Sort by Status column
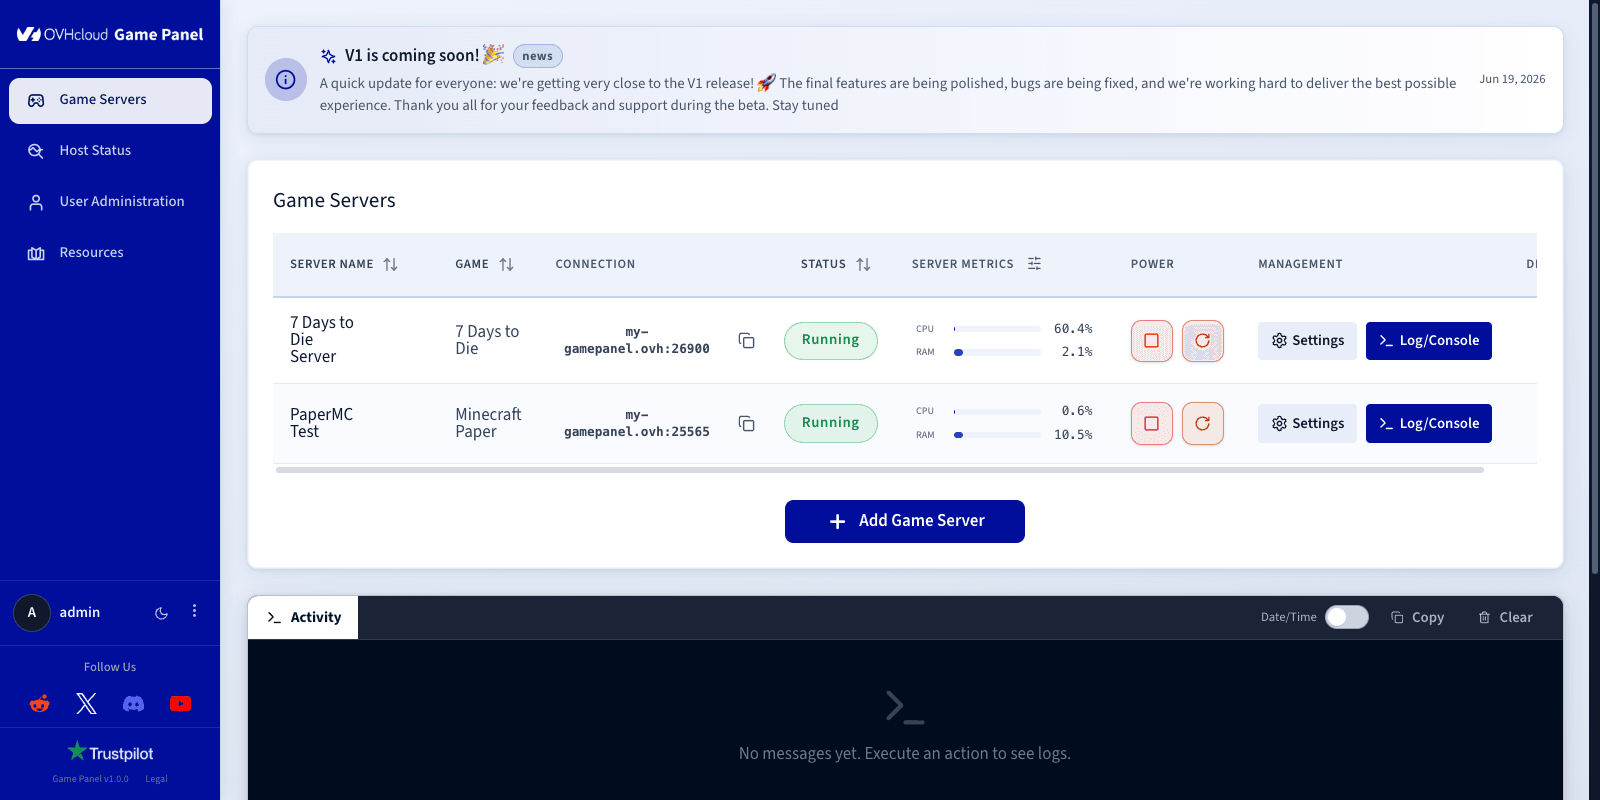Viewport: 1600px width, 800px height. click(x=863, y=264)
